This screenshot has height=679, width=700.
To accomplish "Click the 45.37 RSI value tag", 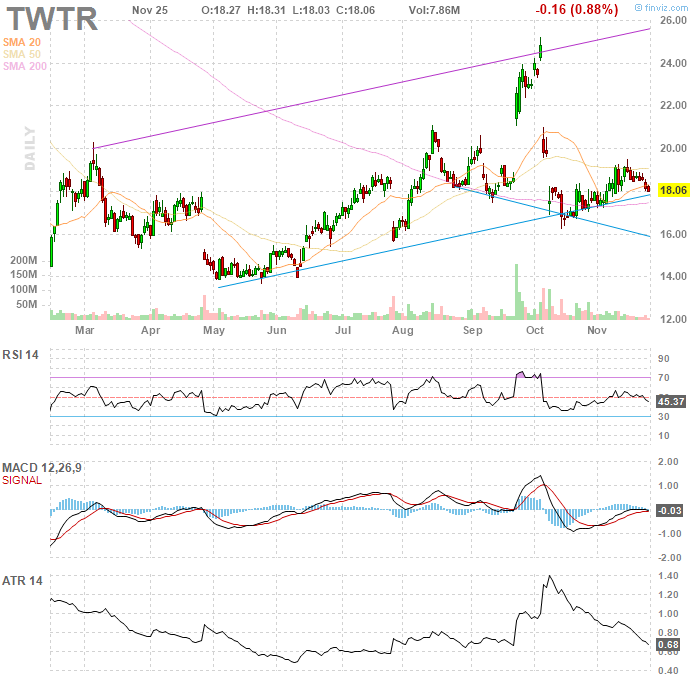I will pos(669,401).
